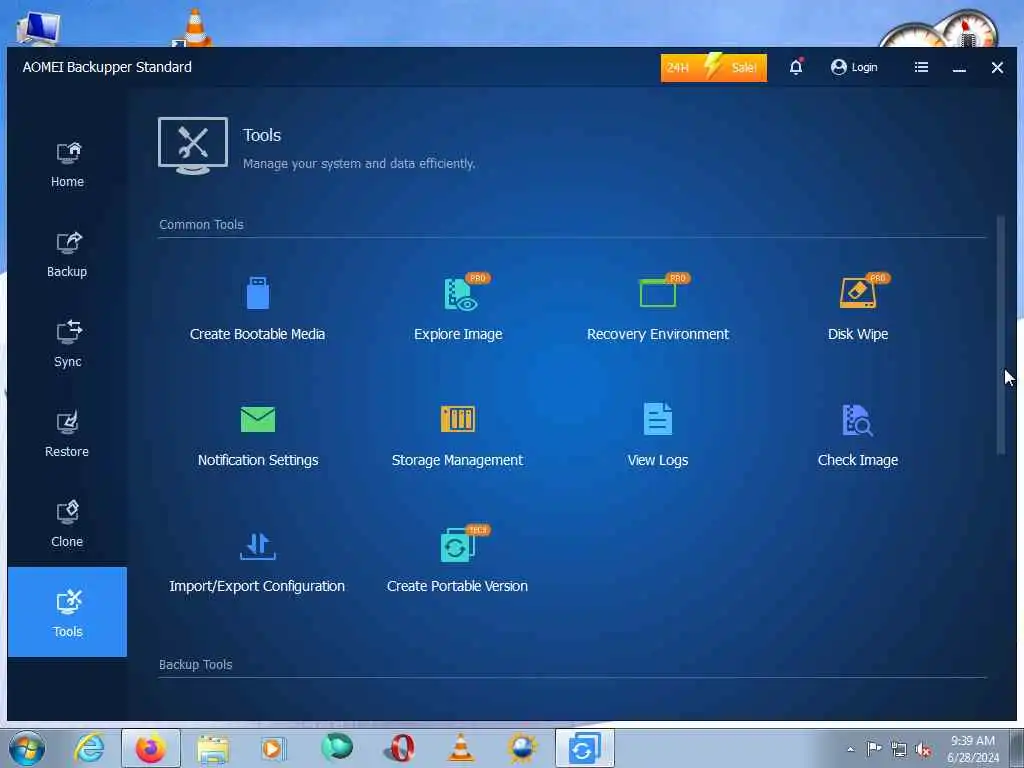1024x768 pixels.
Task: Open Storage Management
Action: [x=457, y=436]
